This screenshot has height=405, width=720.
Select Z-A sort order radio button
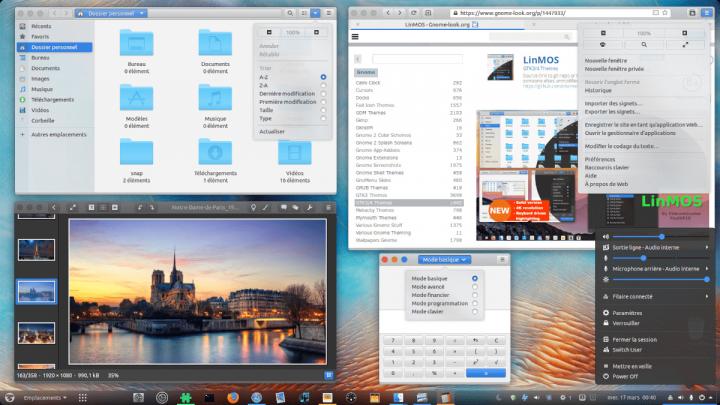pos(323,85)
